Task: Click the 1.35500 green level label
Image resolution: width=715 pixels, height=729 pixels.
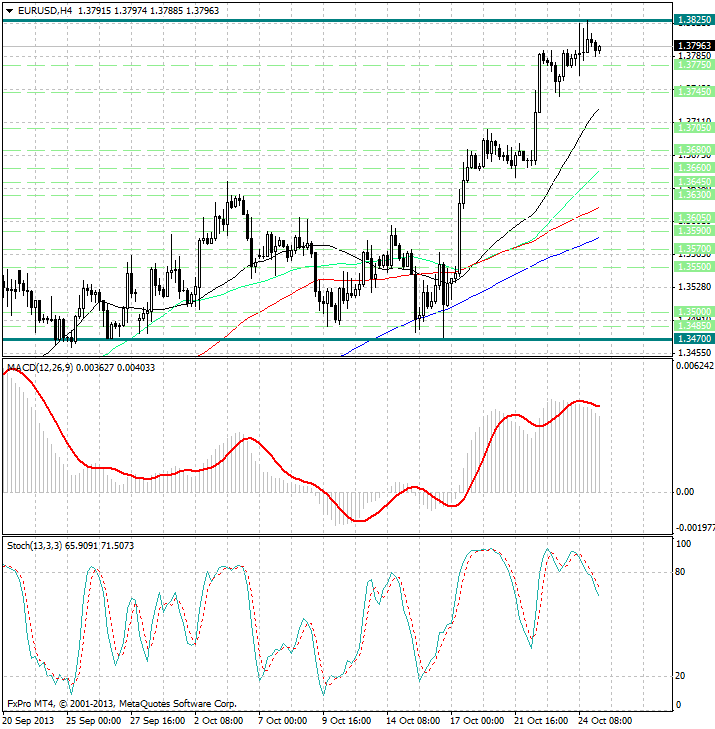Action: 694,266
